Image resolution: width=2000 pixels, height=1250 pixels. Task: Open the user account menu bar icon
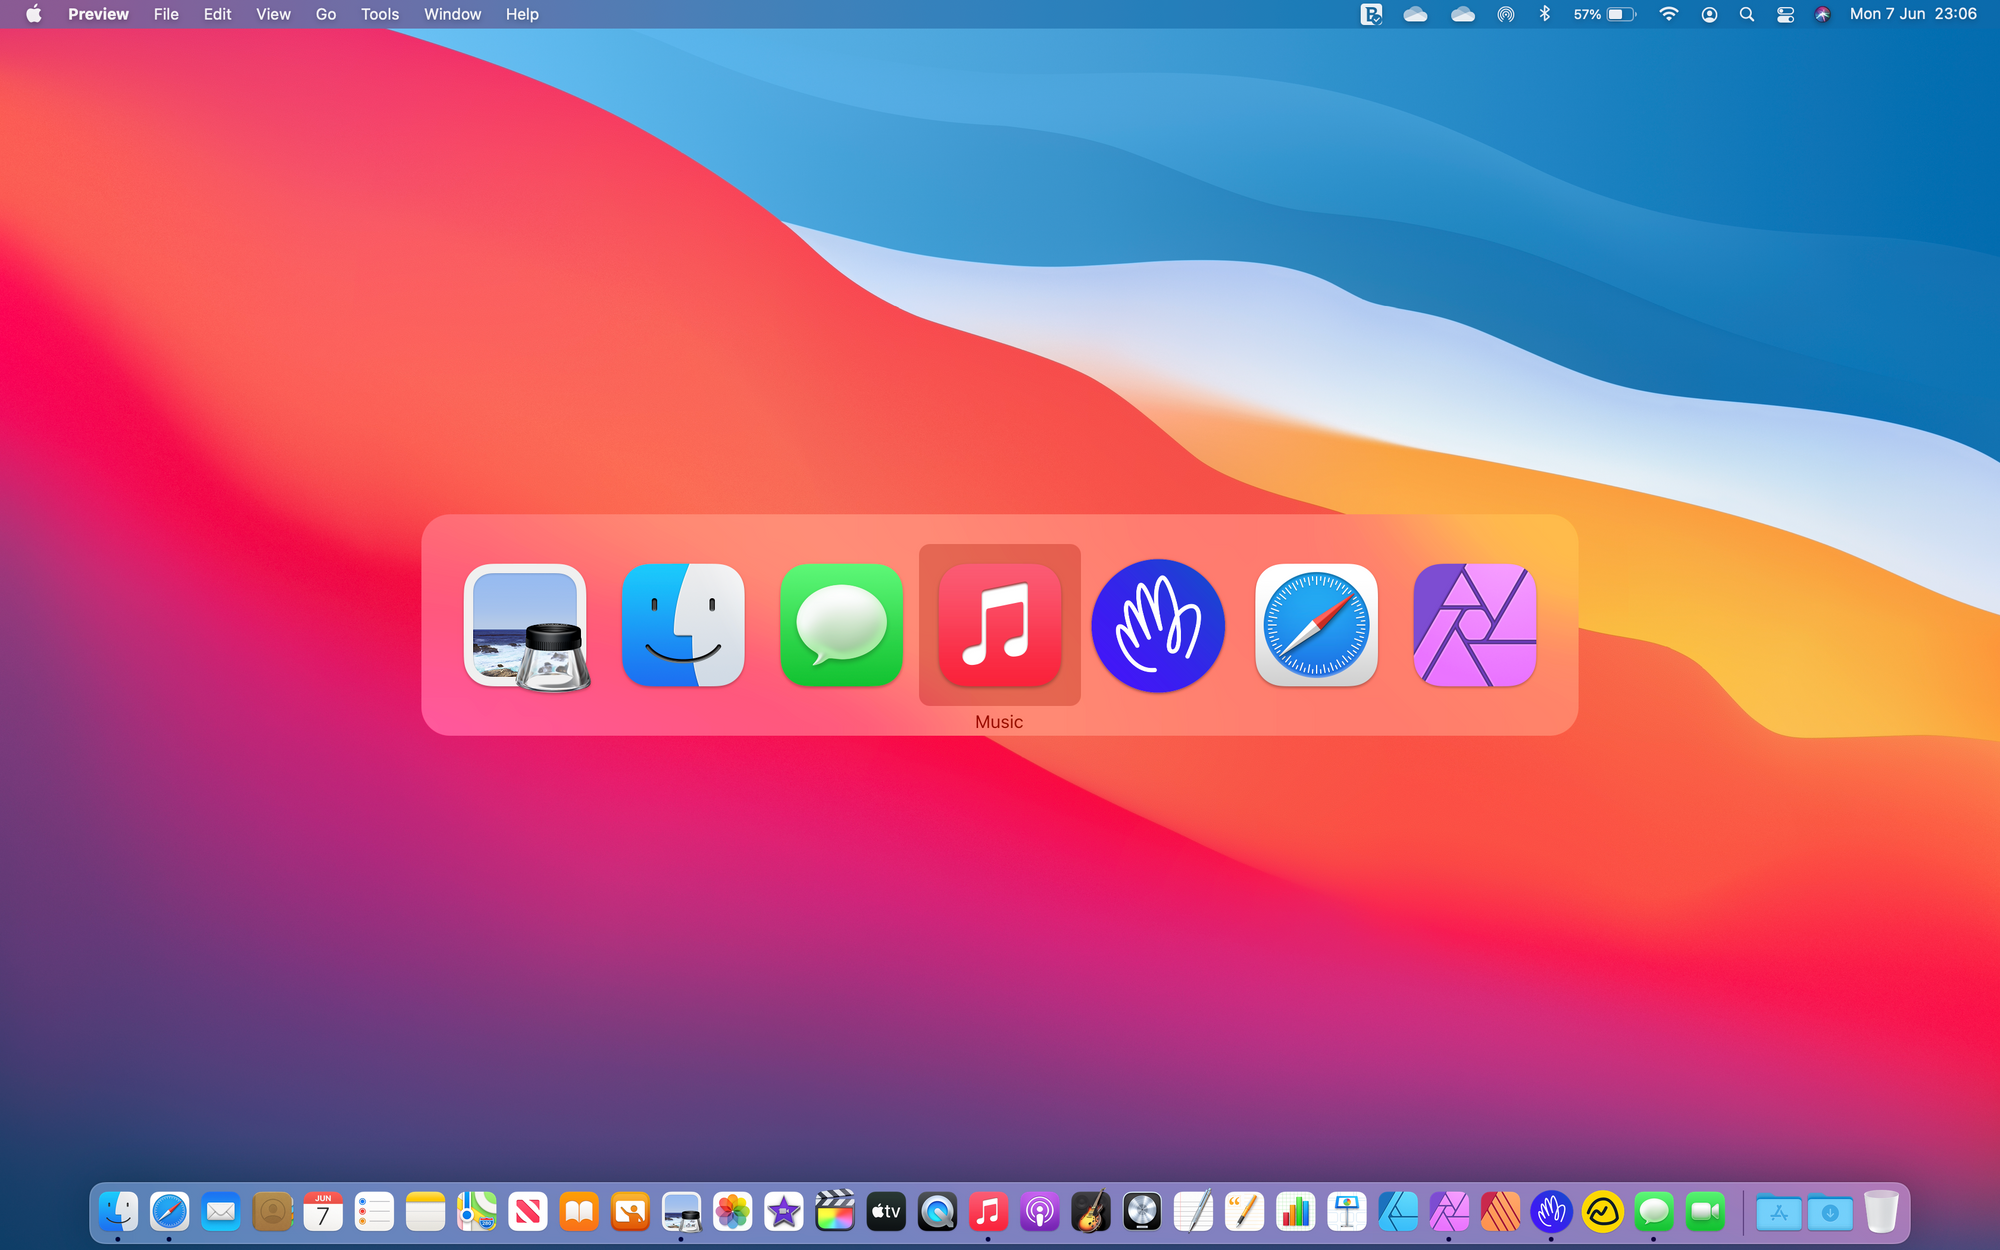[1709, 14]
